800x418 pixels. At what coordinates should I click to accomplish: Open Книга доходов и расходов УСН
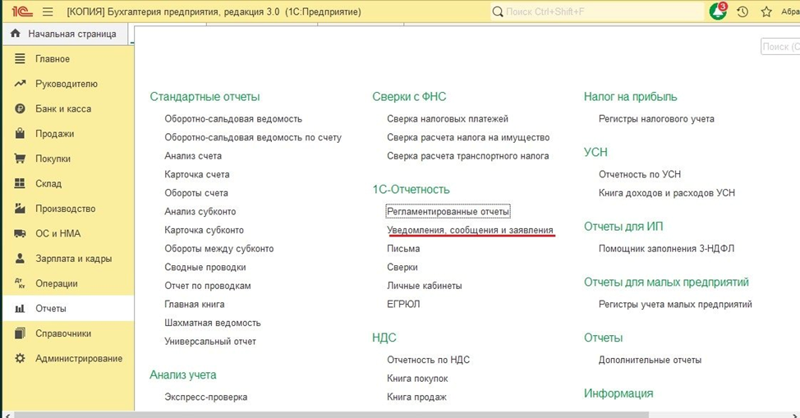[x=667, y=193]
